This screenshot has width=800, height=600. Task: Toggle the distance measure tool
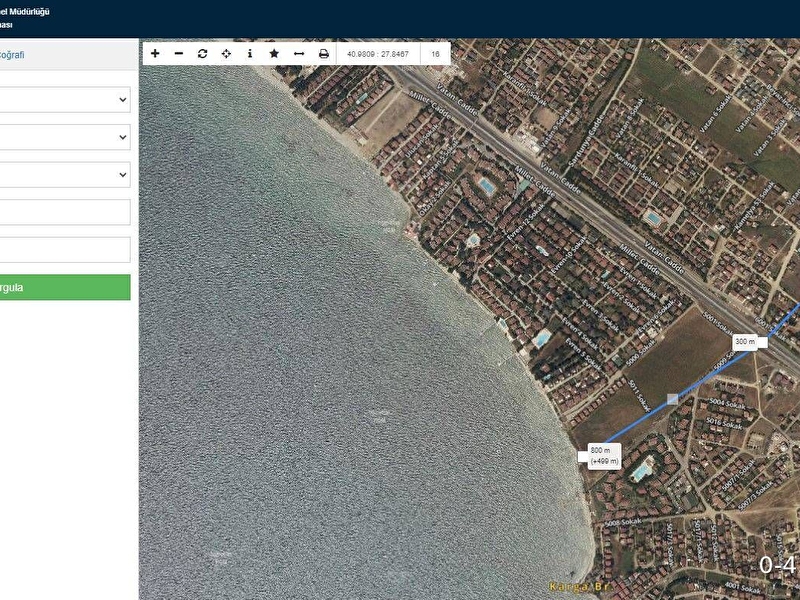coord(299,54)
